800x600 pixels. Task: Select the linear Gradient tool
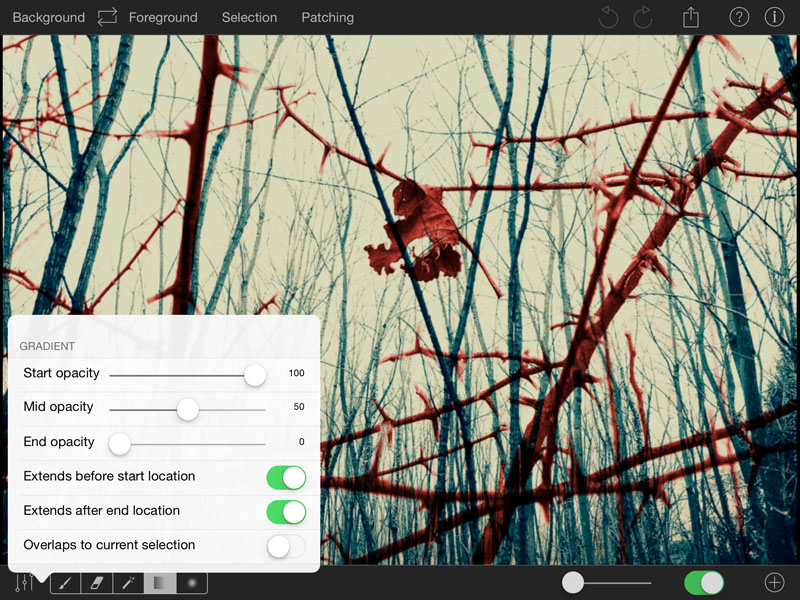click(x=160, y=583)
